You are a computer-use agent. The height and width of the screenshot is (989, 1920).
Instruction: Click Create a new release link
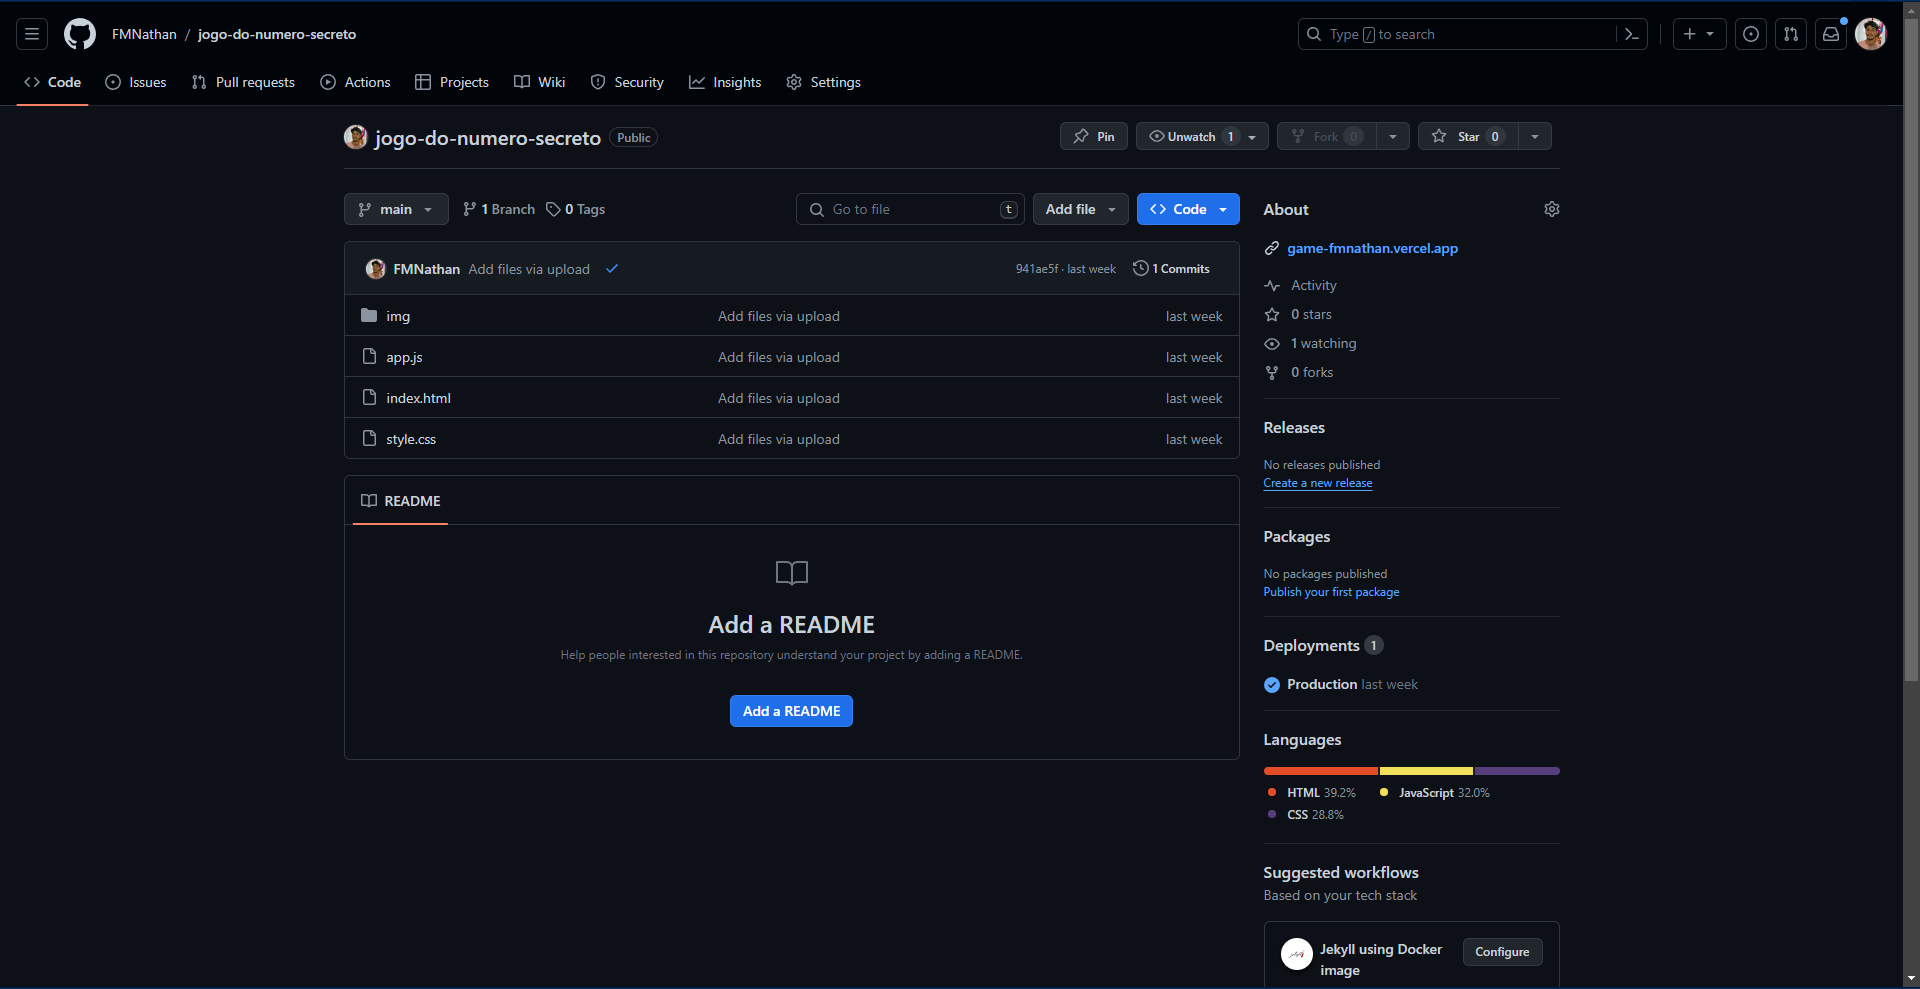click(x=1318, y=483)
